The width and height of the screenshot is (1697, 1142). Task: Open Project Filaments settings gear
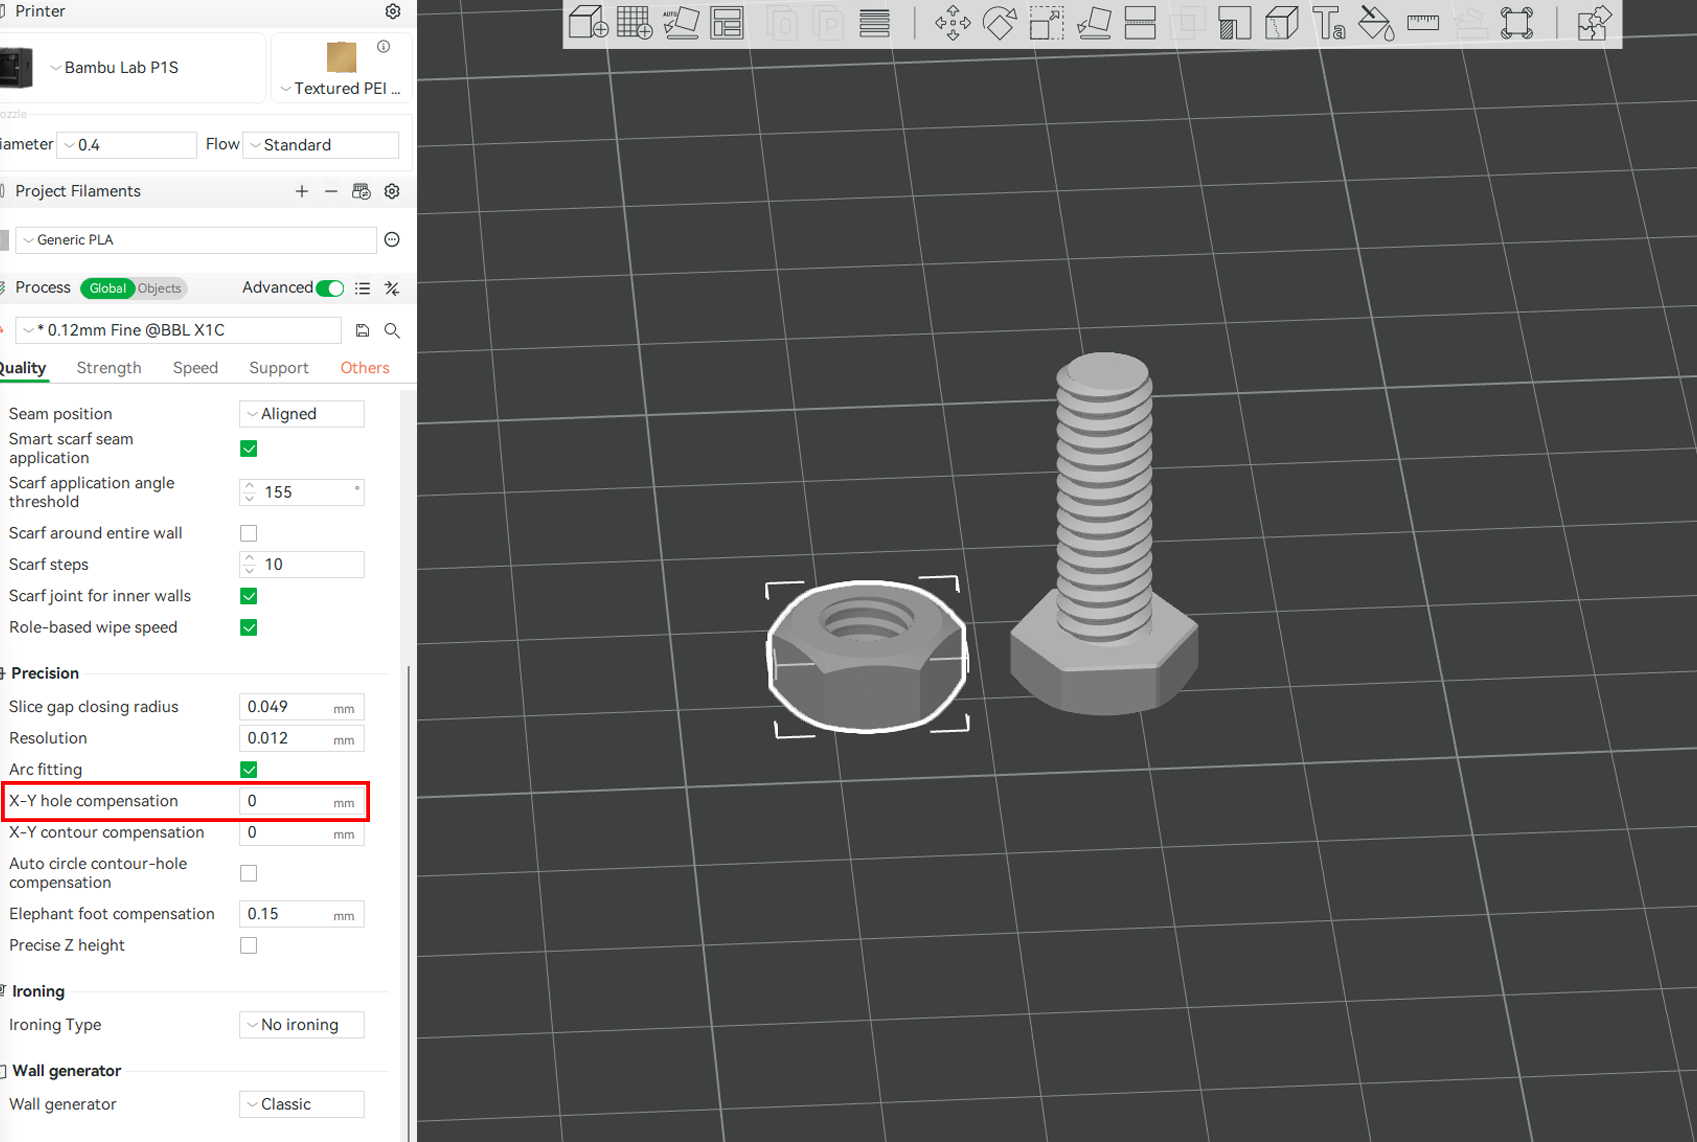(392, 191)
